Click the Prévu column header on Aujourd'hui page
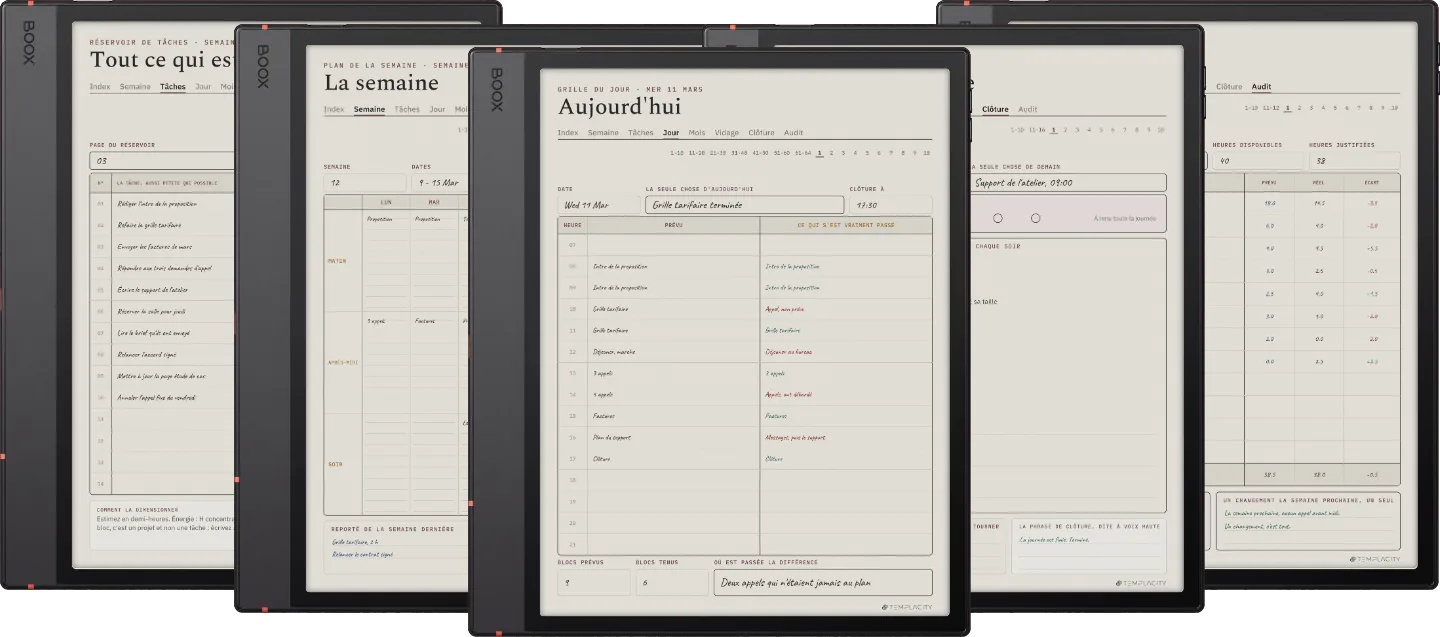This screenshot has width=1440, height=637. pyautogui.click(x=674, y=225)
